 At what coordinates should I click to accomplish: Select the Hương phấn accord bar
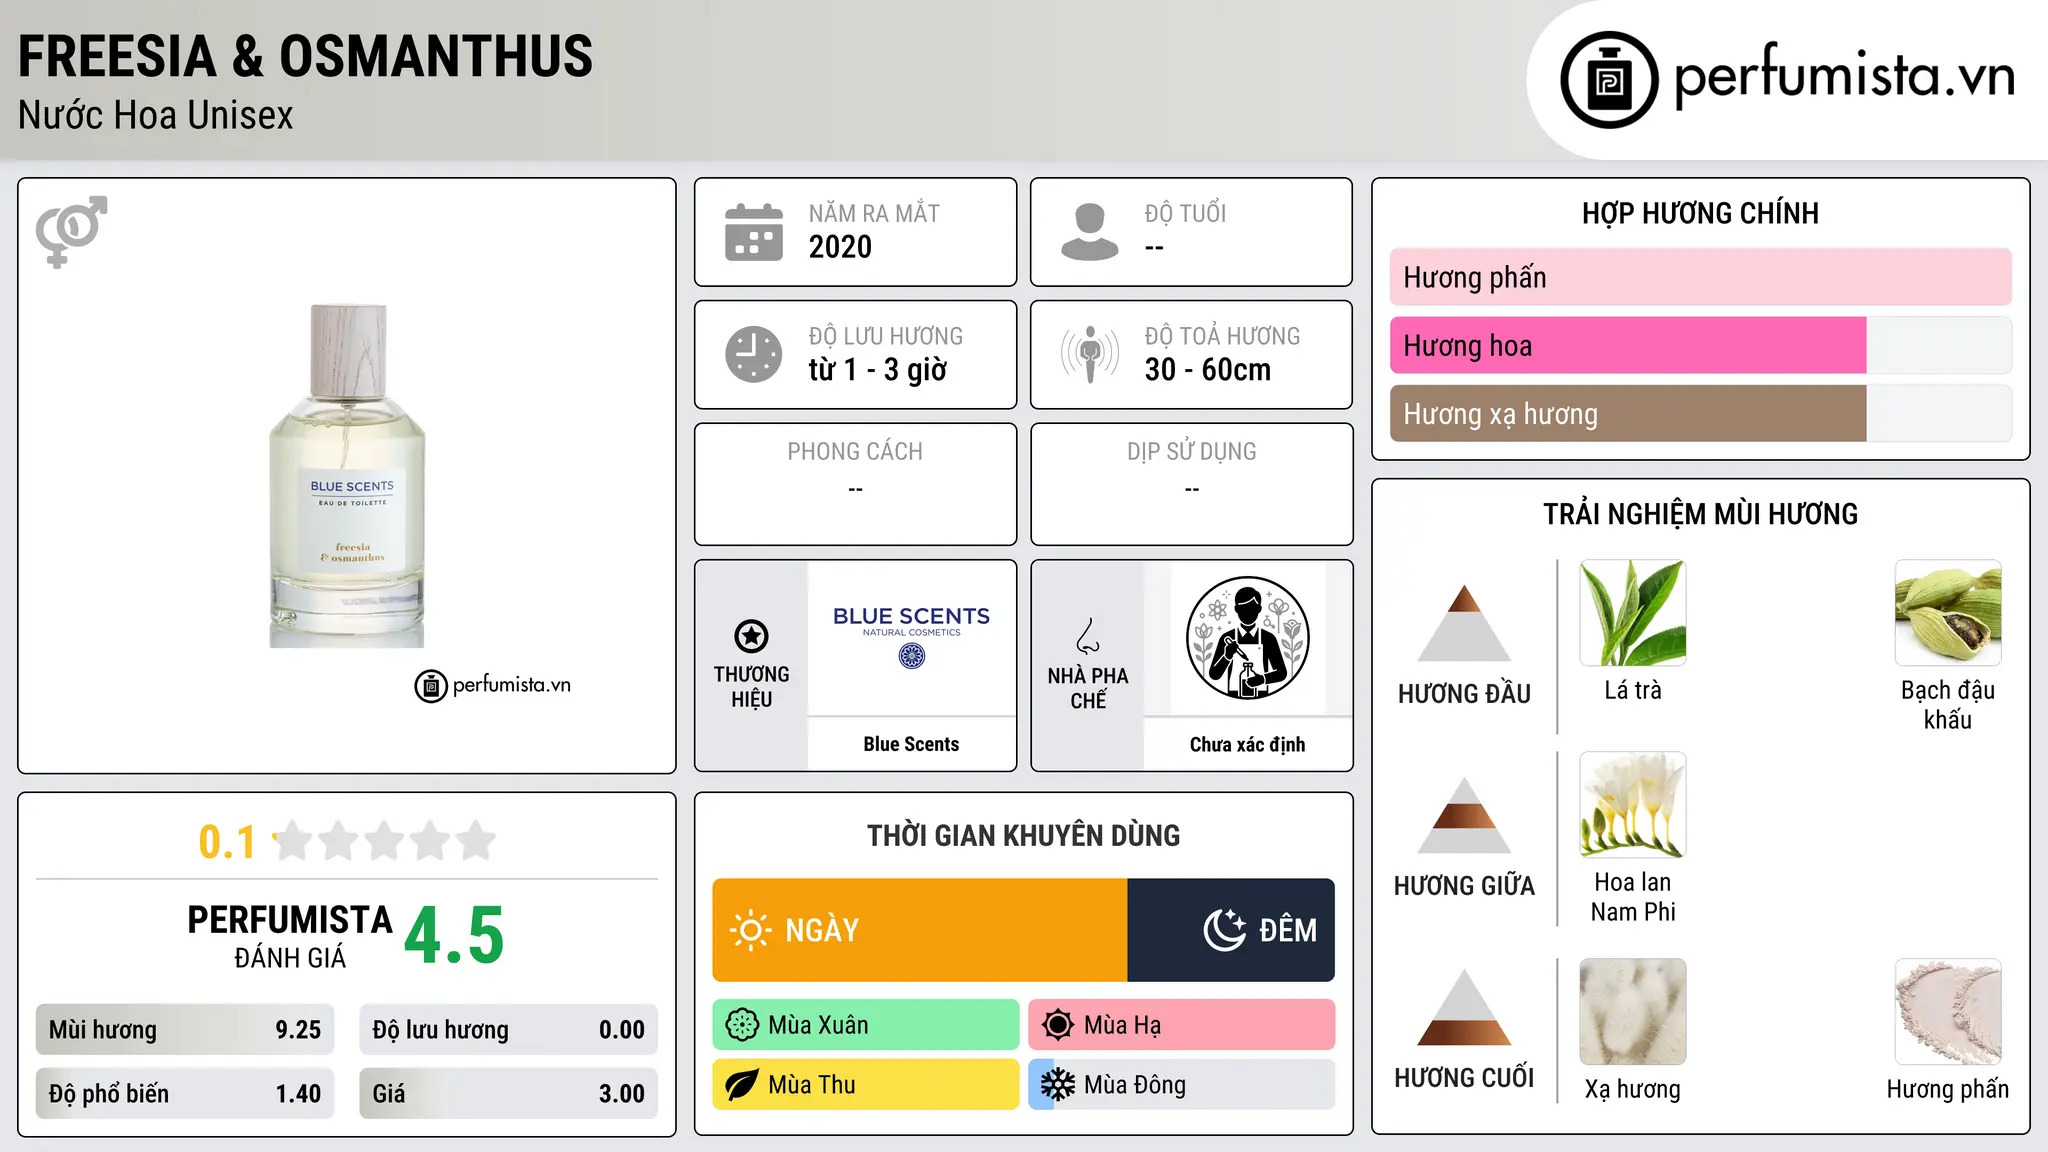click(x=1700, y=277)
